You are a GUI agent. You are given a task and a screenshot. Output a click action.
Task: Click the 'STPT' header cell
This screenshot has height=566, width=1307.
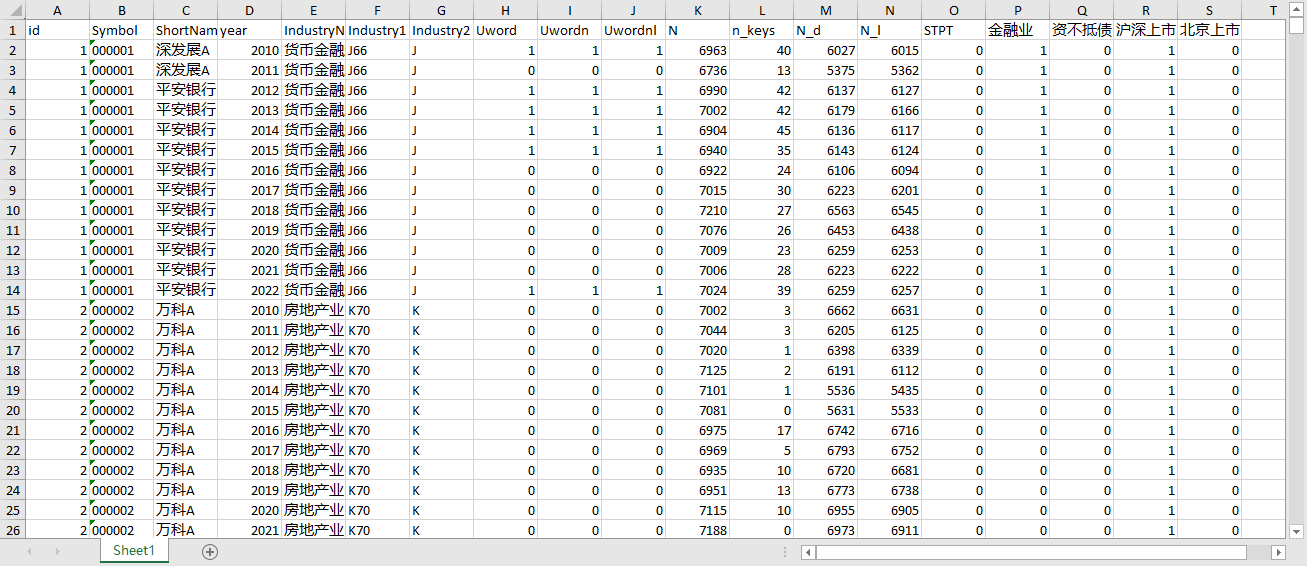953,30
